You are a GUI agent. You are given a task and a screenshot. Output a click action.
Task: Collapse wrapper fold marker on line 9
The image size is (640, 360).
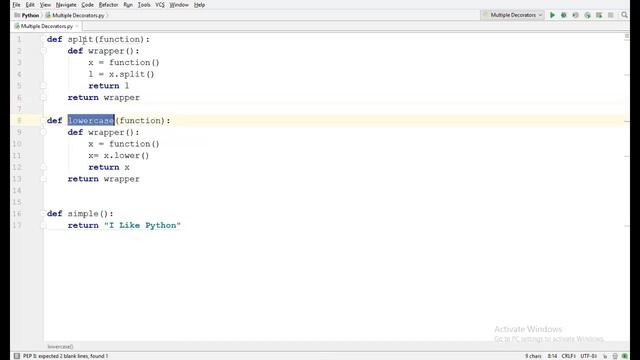[x=43, y=132]
